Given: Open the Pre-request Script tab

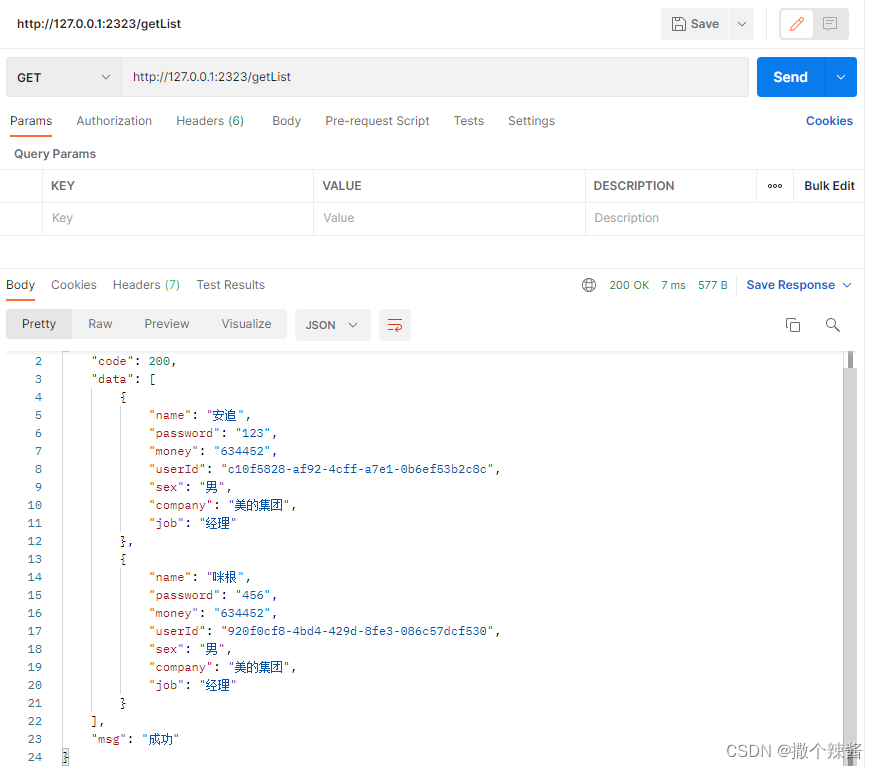Looking at the screenshot, I should [x=377, y=121].
